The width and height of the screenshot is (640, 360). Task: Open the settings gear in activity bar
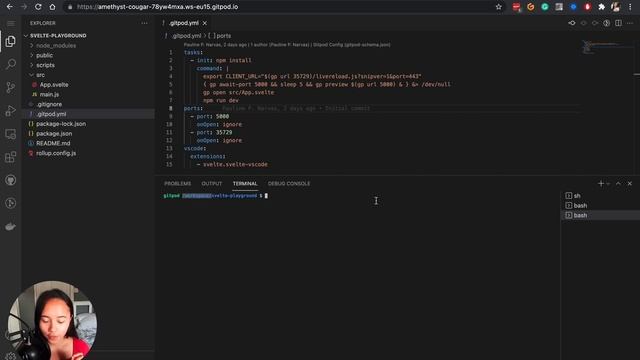[11, 356]
